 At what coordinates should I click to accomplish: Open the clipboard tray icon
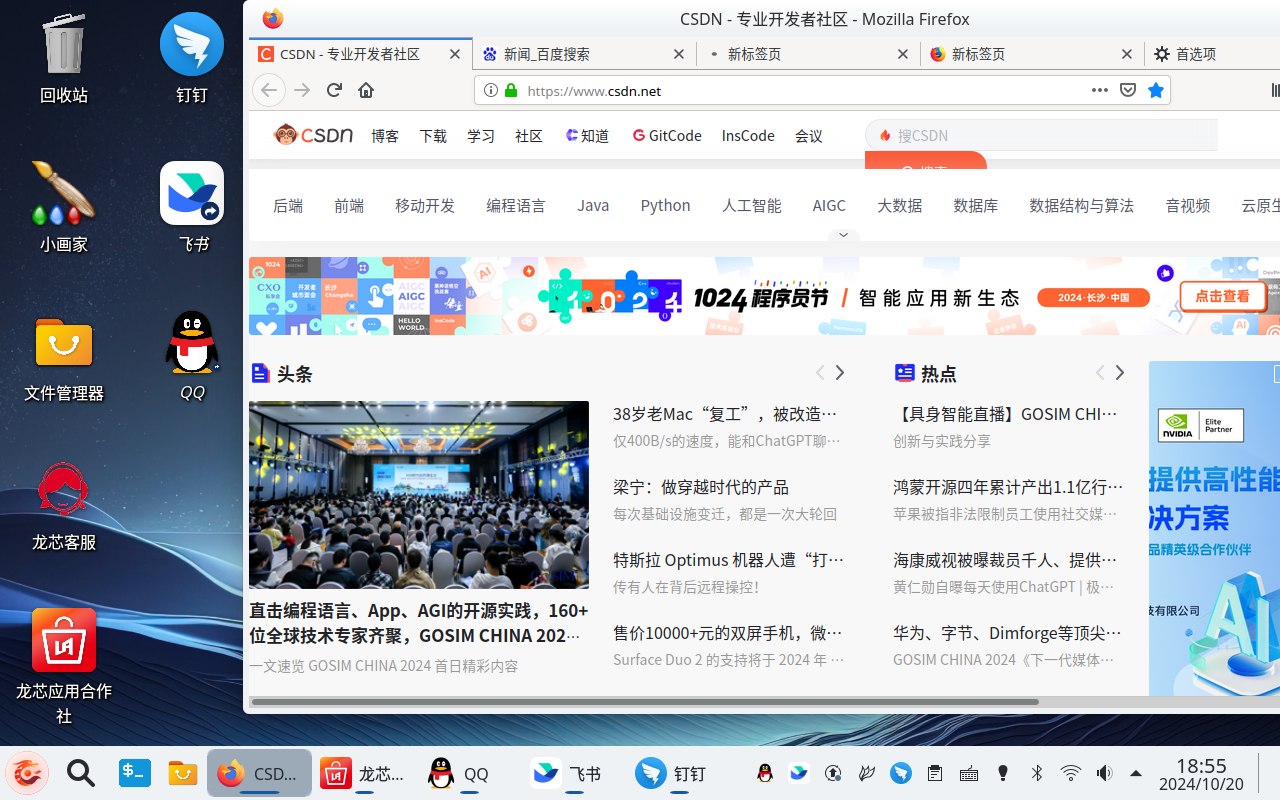click(934, 773)
